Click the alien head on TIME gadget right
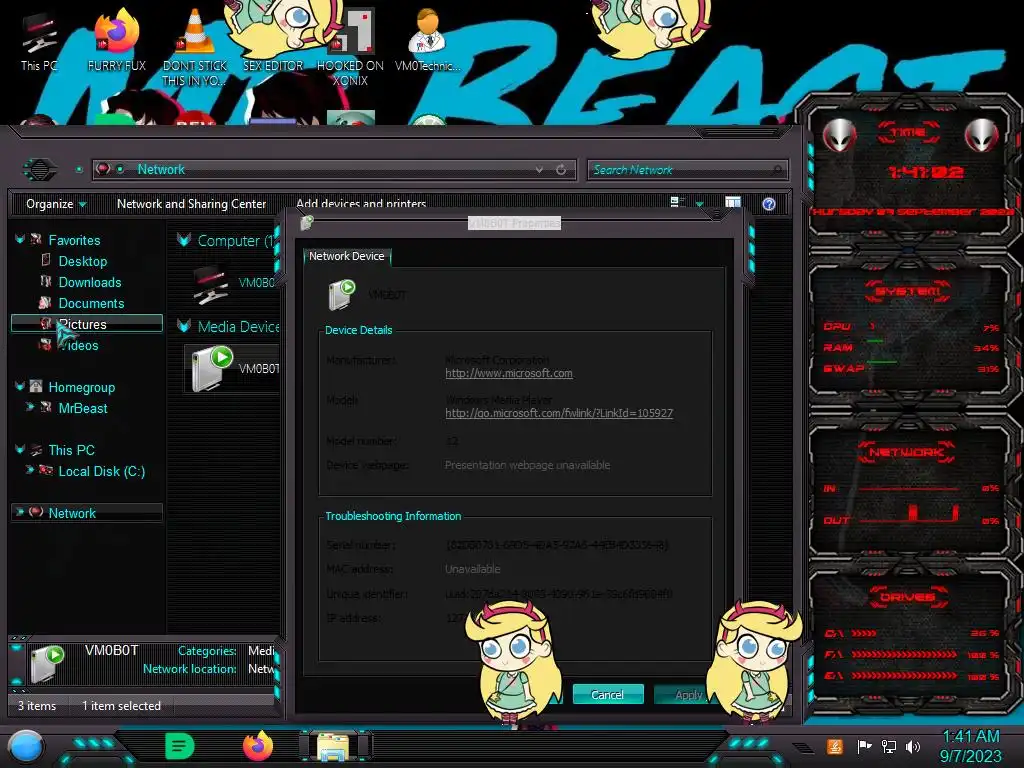The image size is (1024, 768). coord(982,135)
